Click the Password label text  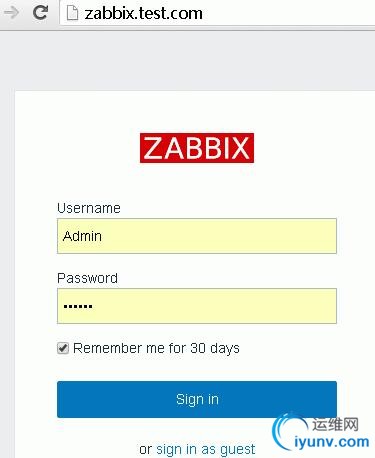point(87,278)
